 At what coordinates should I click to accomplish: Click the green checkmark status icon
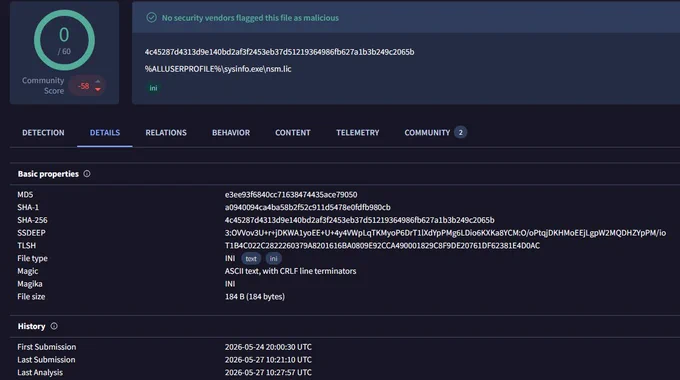pyautogui.click(x=151, y=17)
